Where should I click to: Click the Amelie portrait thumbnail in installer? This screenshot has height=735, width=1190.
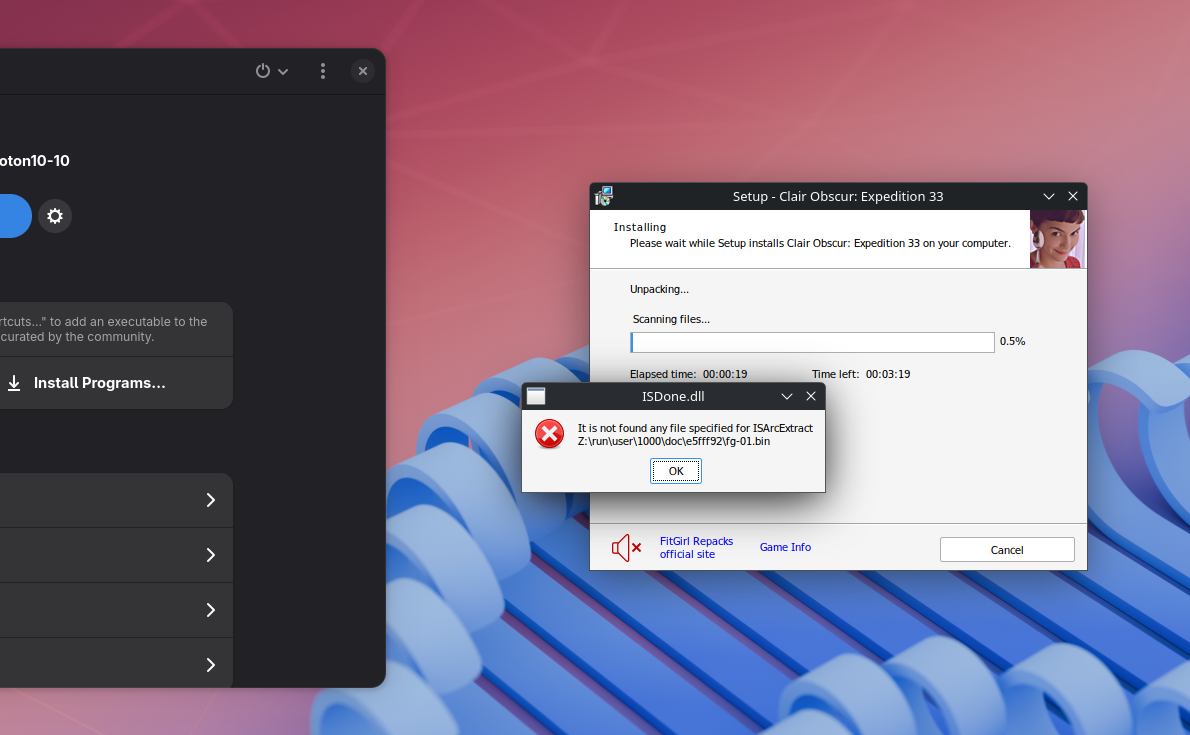1057,238
